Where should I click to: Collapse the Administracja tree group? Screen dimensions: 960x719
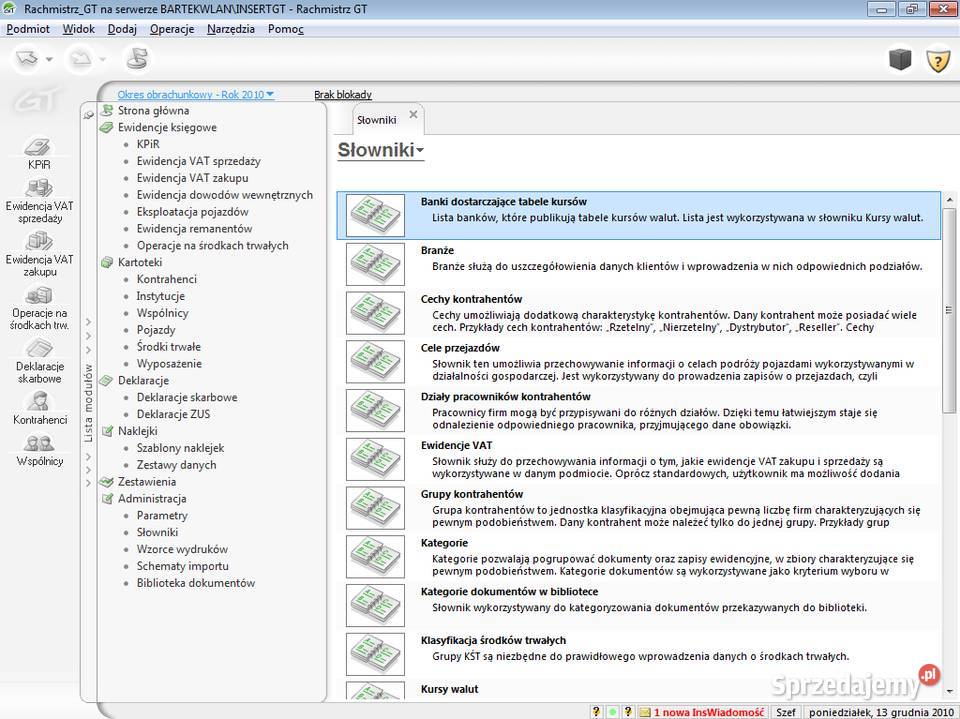pyautogui.click(x=107, y=499)
